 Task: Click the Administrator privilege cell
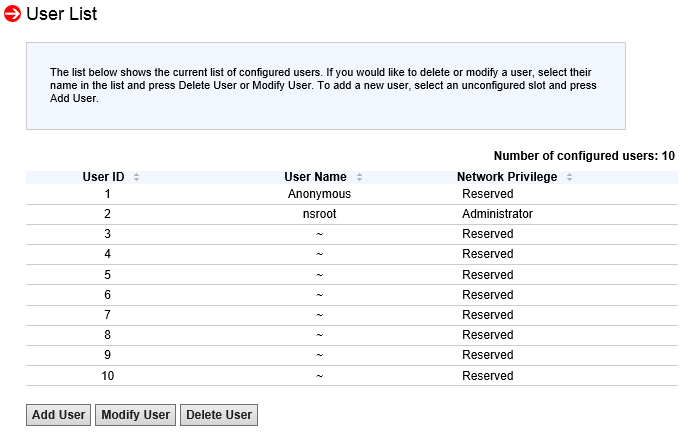[x=497, y=214]
